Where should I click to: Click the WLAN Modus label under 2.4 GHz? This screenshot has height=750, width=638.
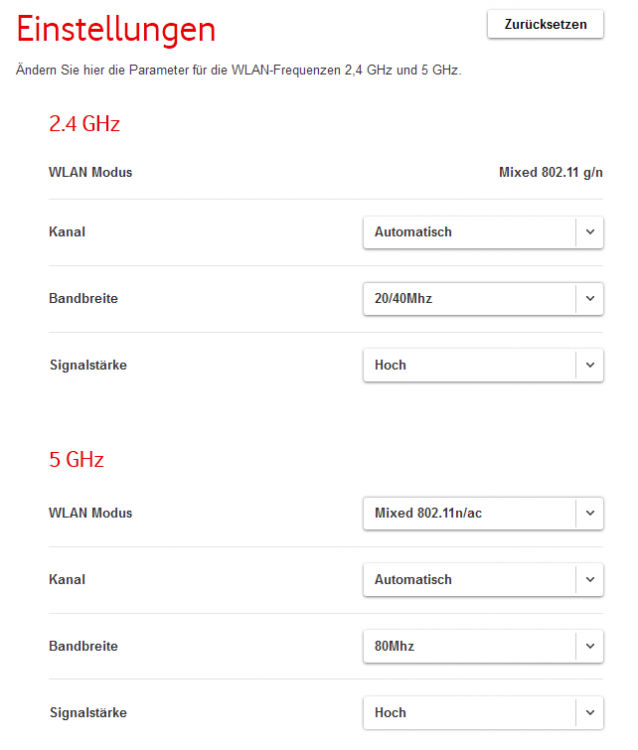pos(90,172)
